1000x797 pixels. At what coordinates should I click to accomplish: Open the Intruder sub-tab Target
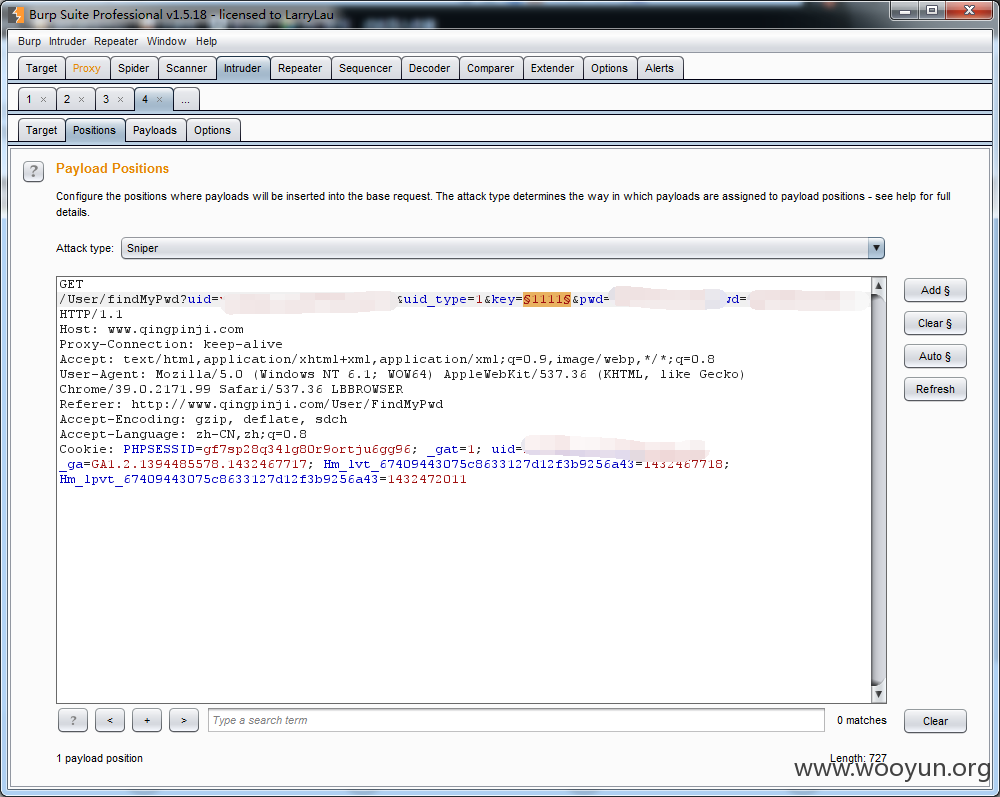point(41,130)
